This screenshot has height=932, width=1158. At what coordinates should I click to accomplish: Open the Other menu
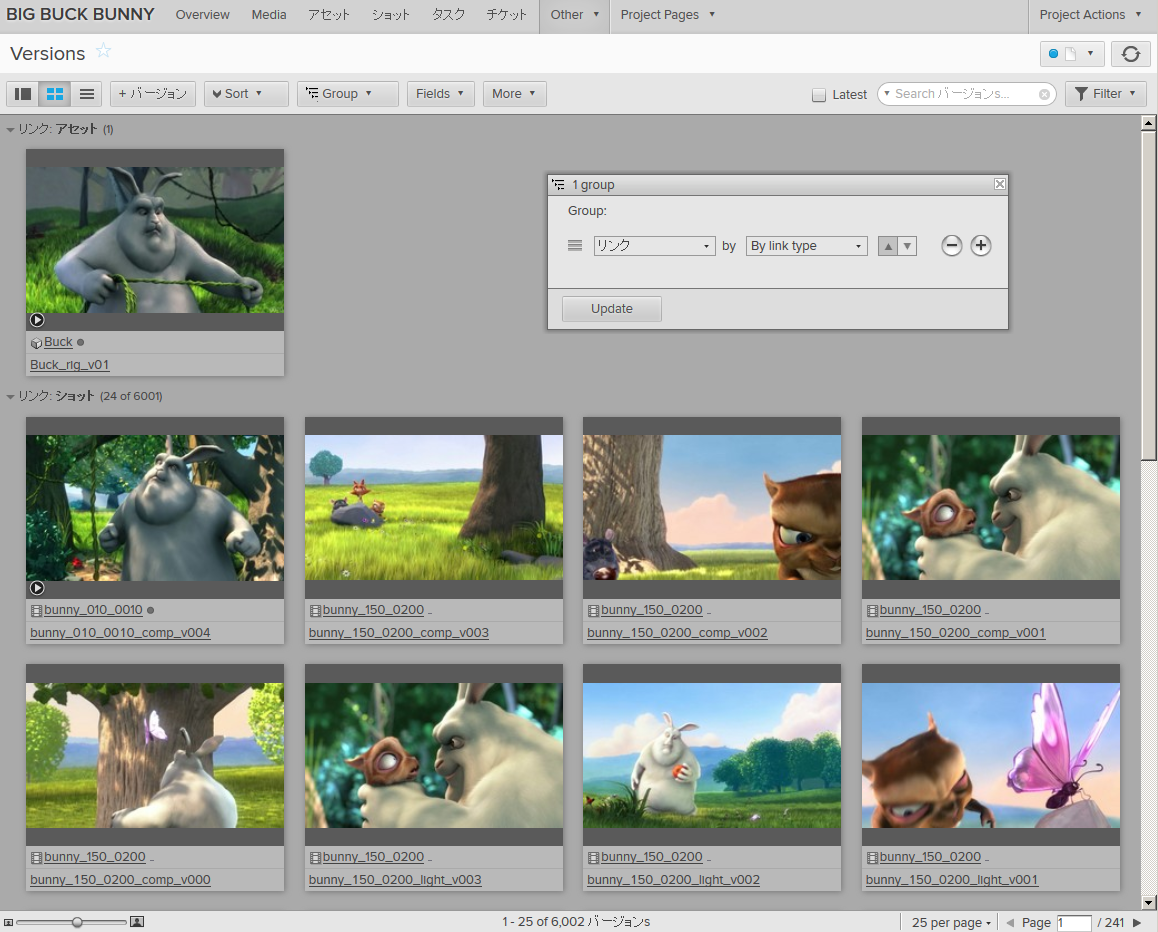[575, 15]
